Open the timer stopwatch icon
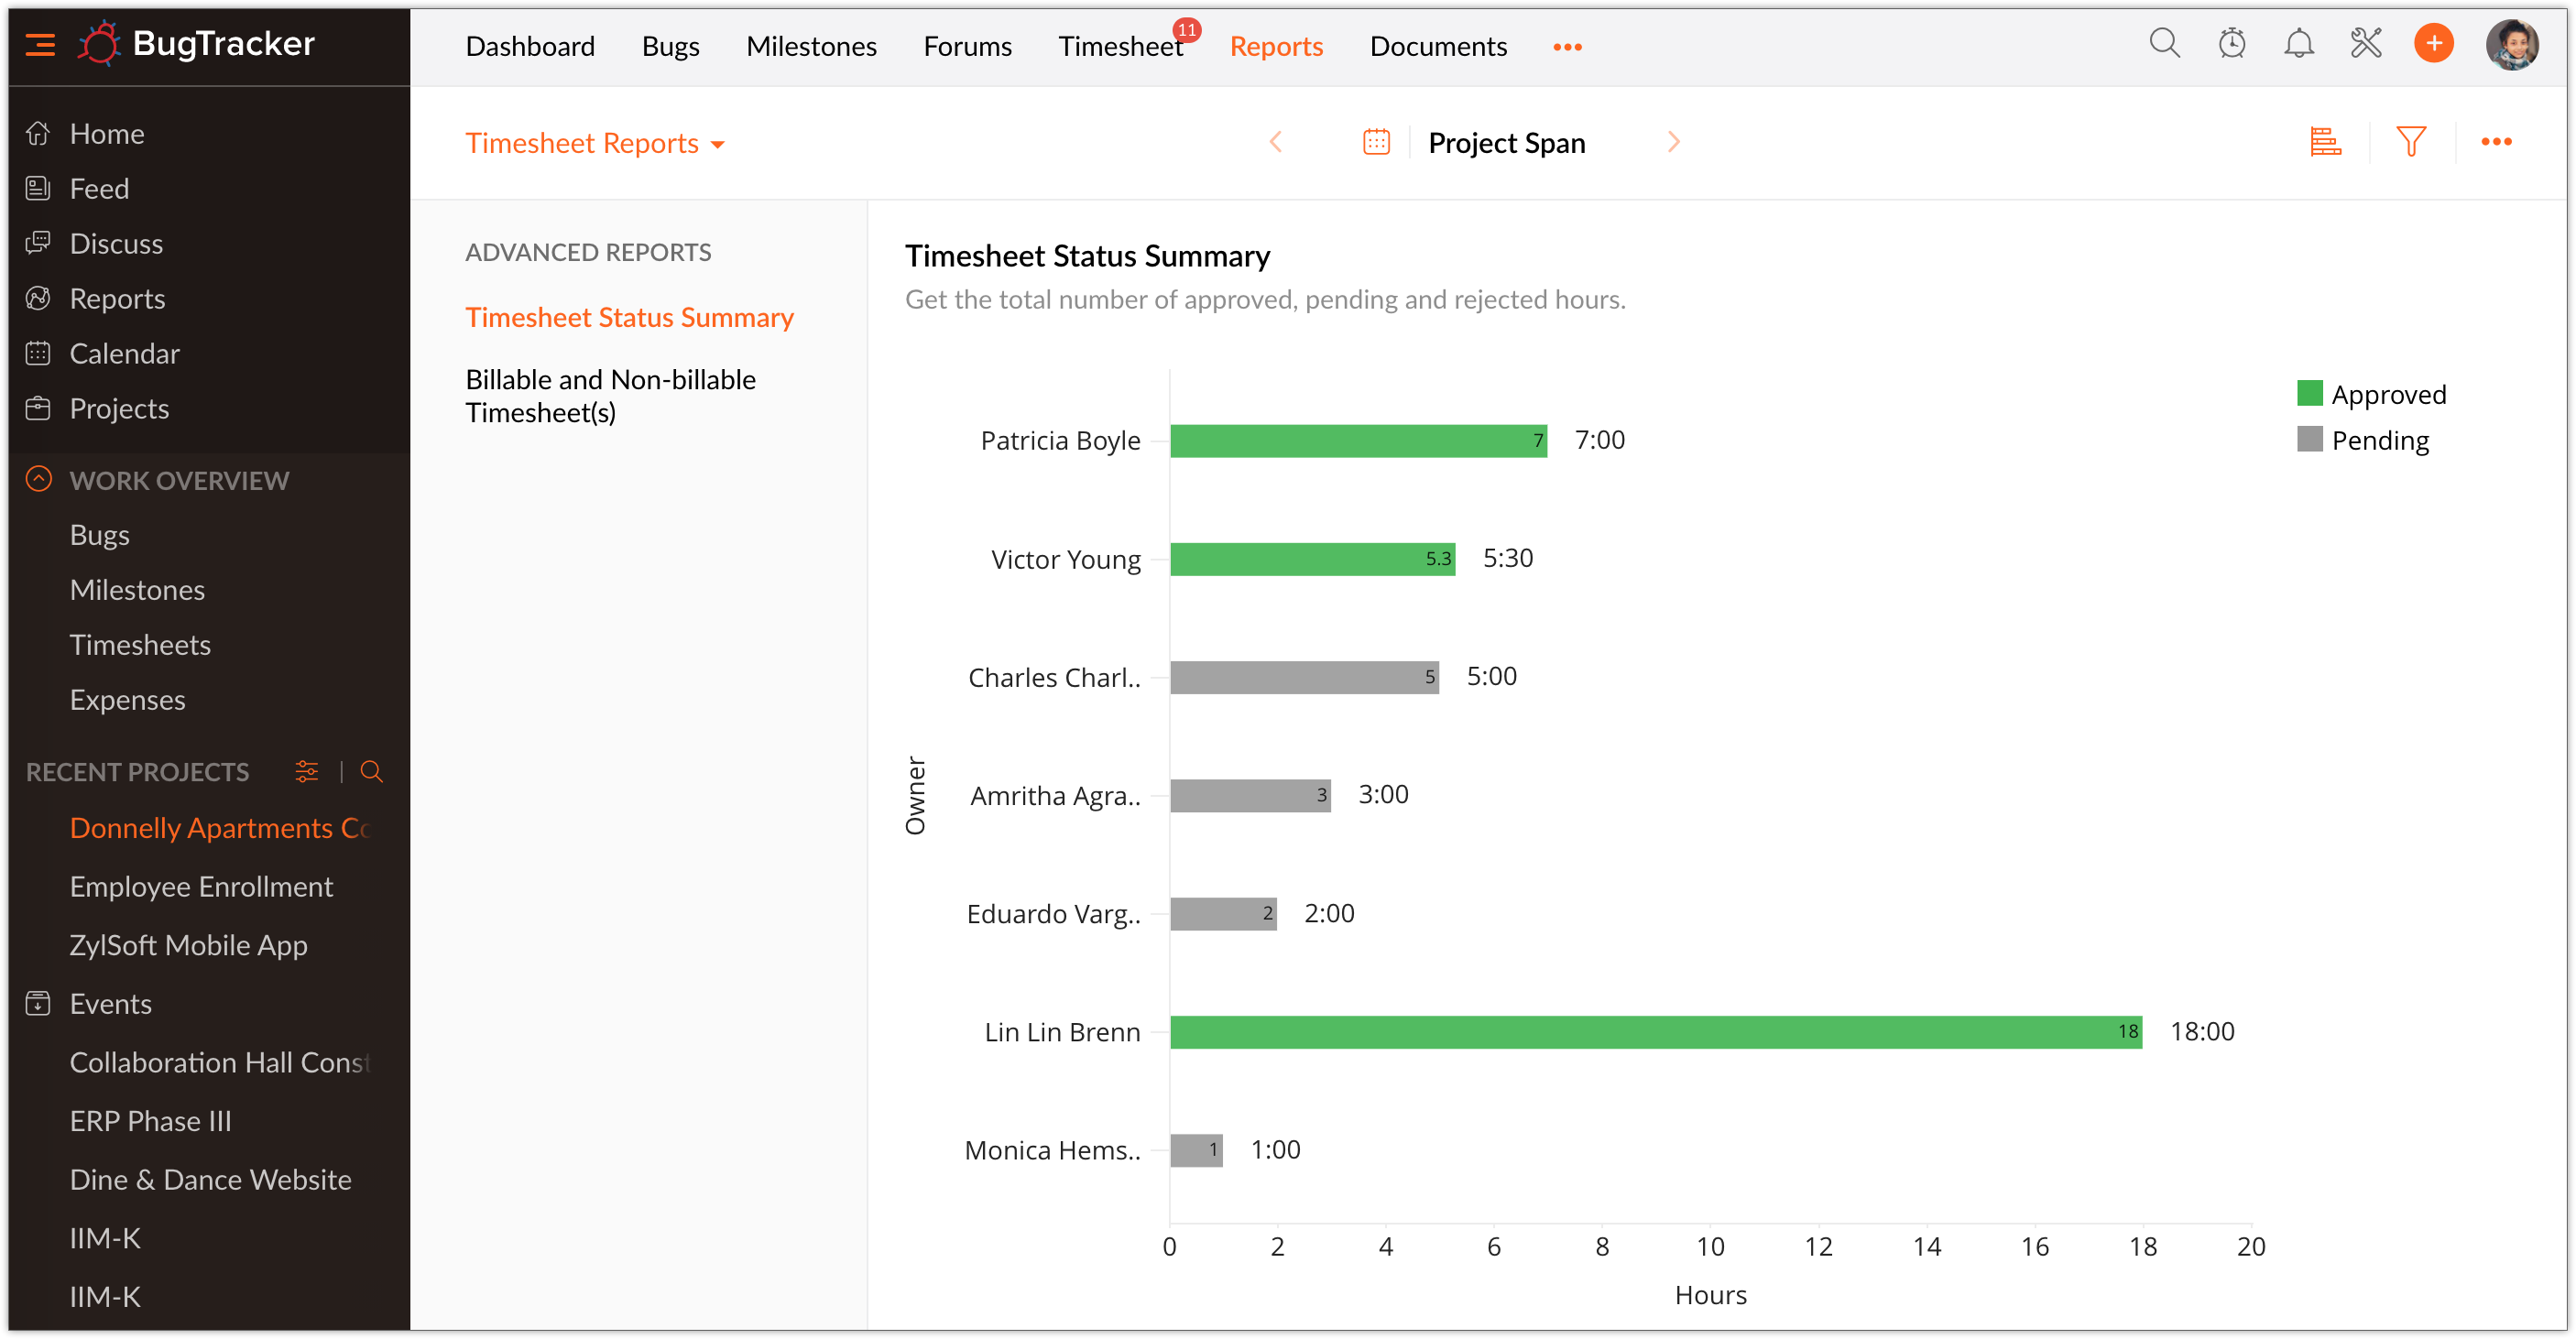The width and height of the screenshot is (2576, 1339). coord(2231,44)
